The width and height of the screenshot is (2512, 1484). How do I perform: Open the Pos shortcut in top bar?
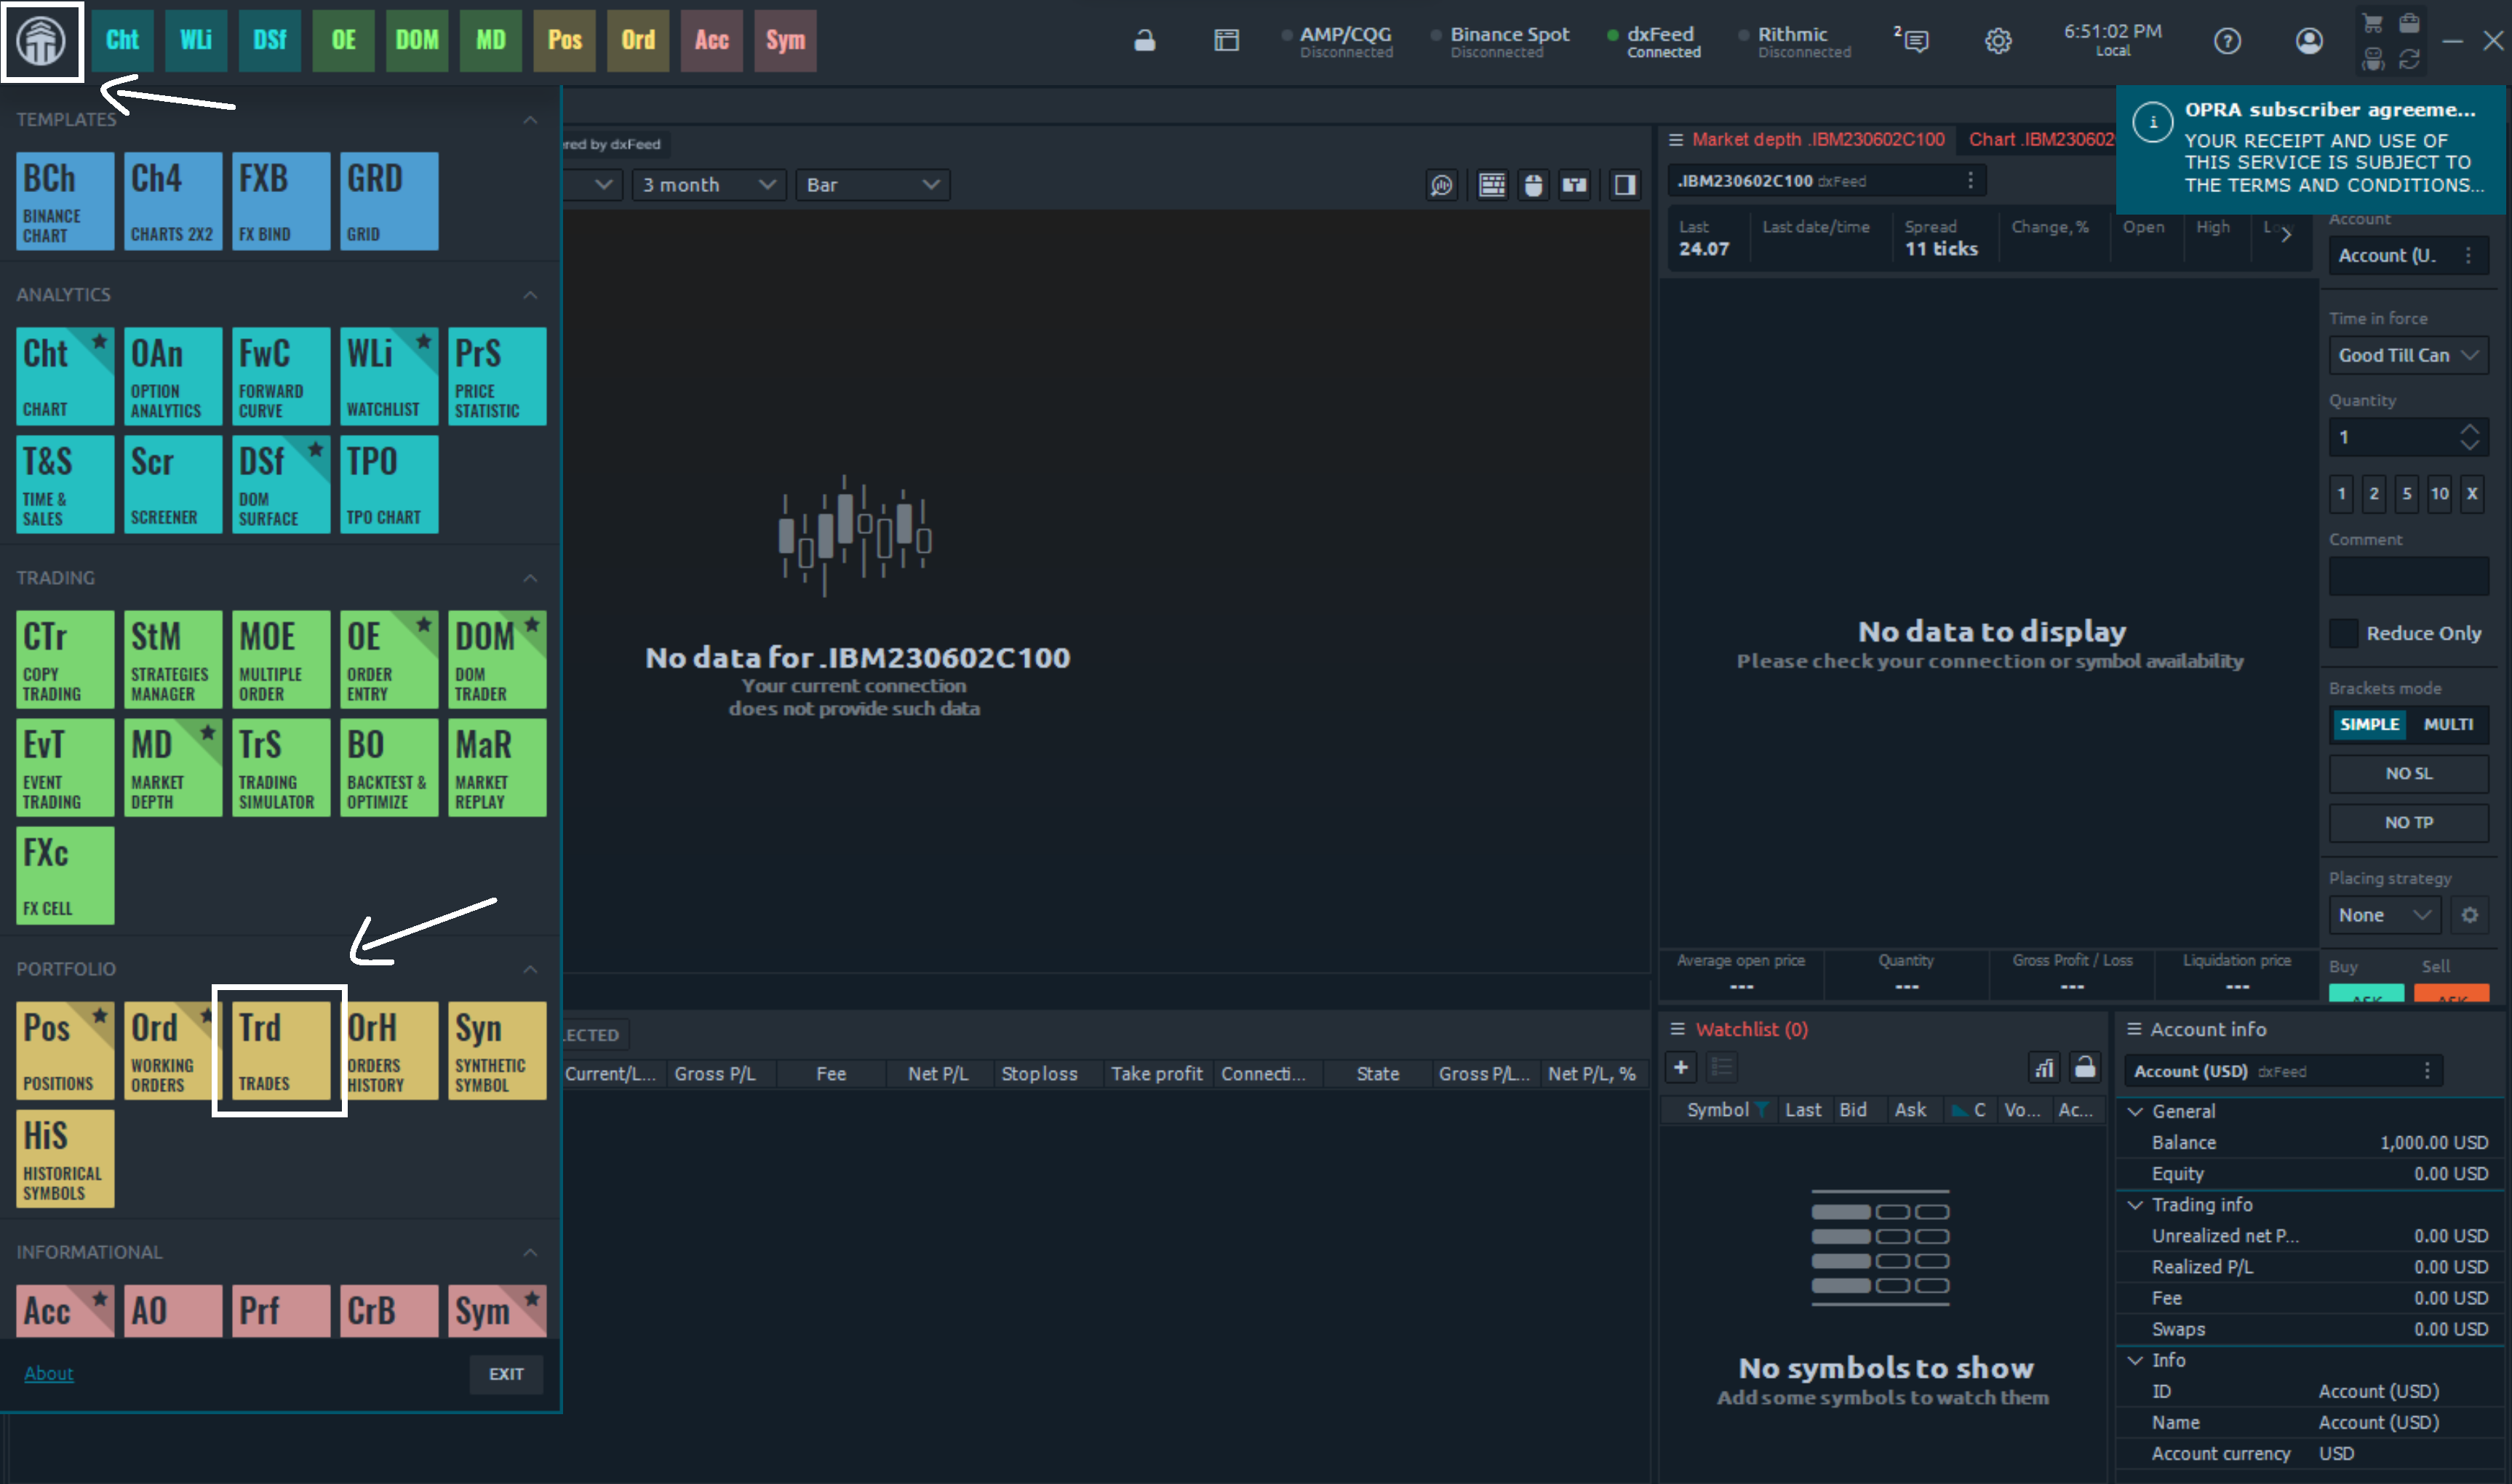pyautogui.click(x=564, y=41)
